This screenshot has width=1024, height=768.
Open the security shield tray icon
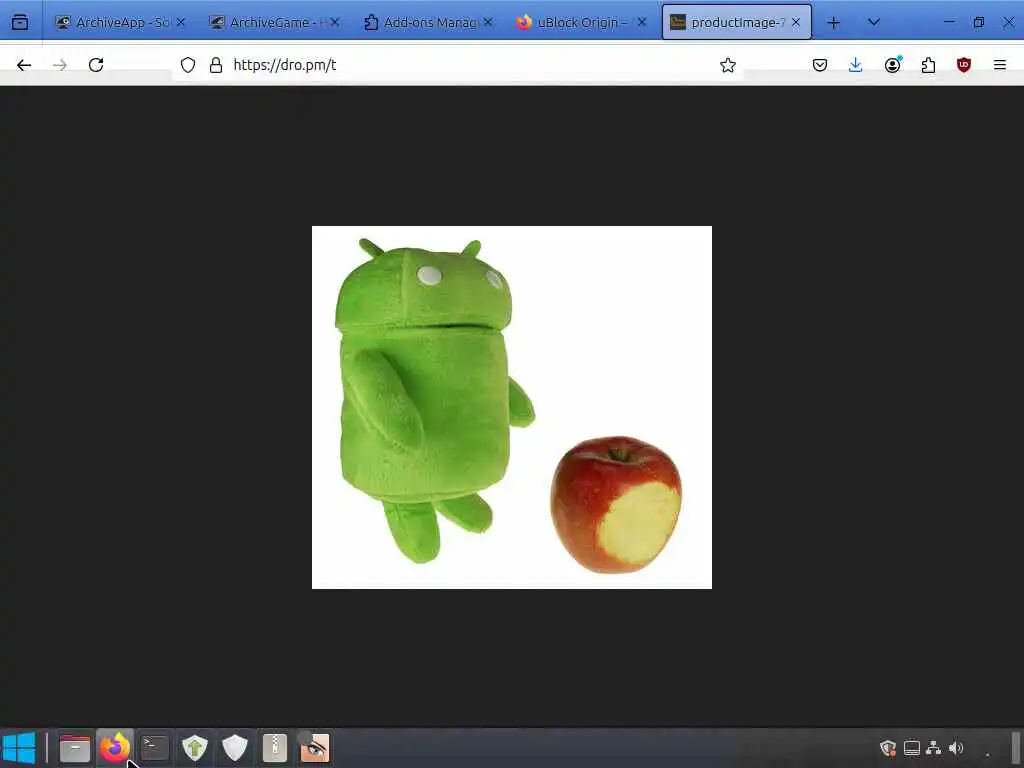point(888,748)
